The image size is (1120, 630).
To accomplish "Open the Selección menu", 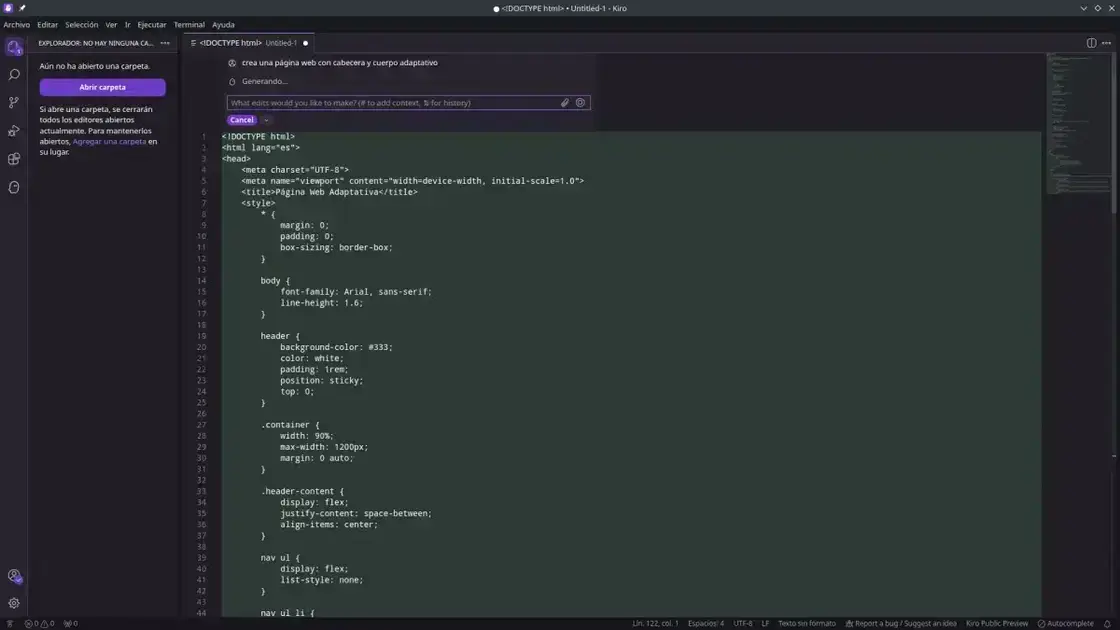I will point(81,24).
